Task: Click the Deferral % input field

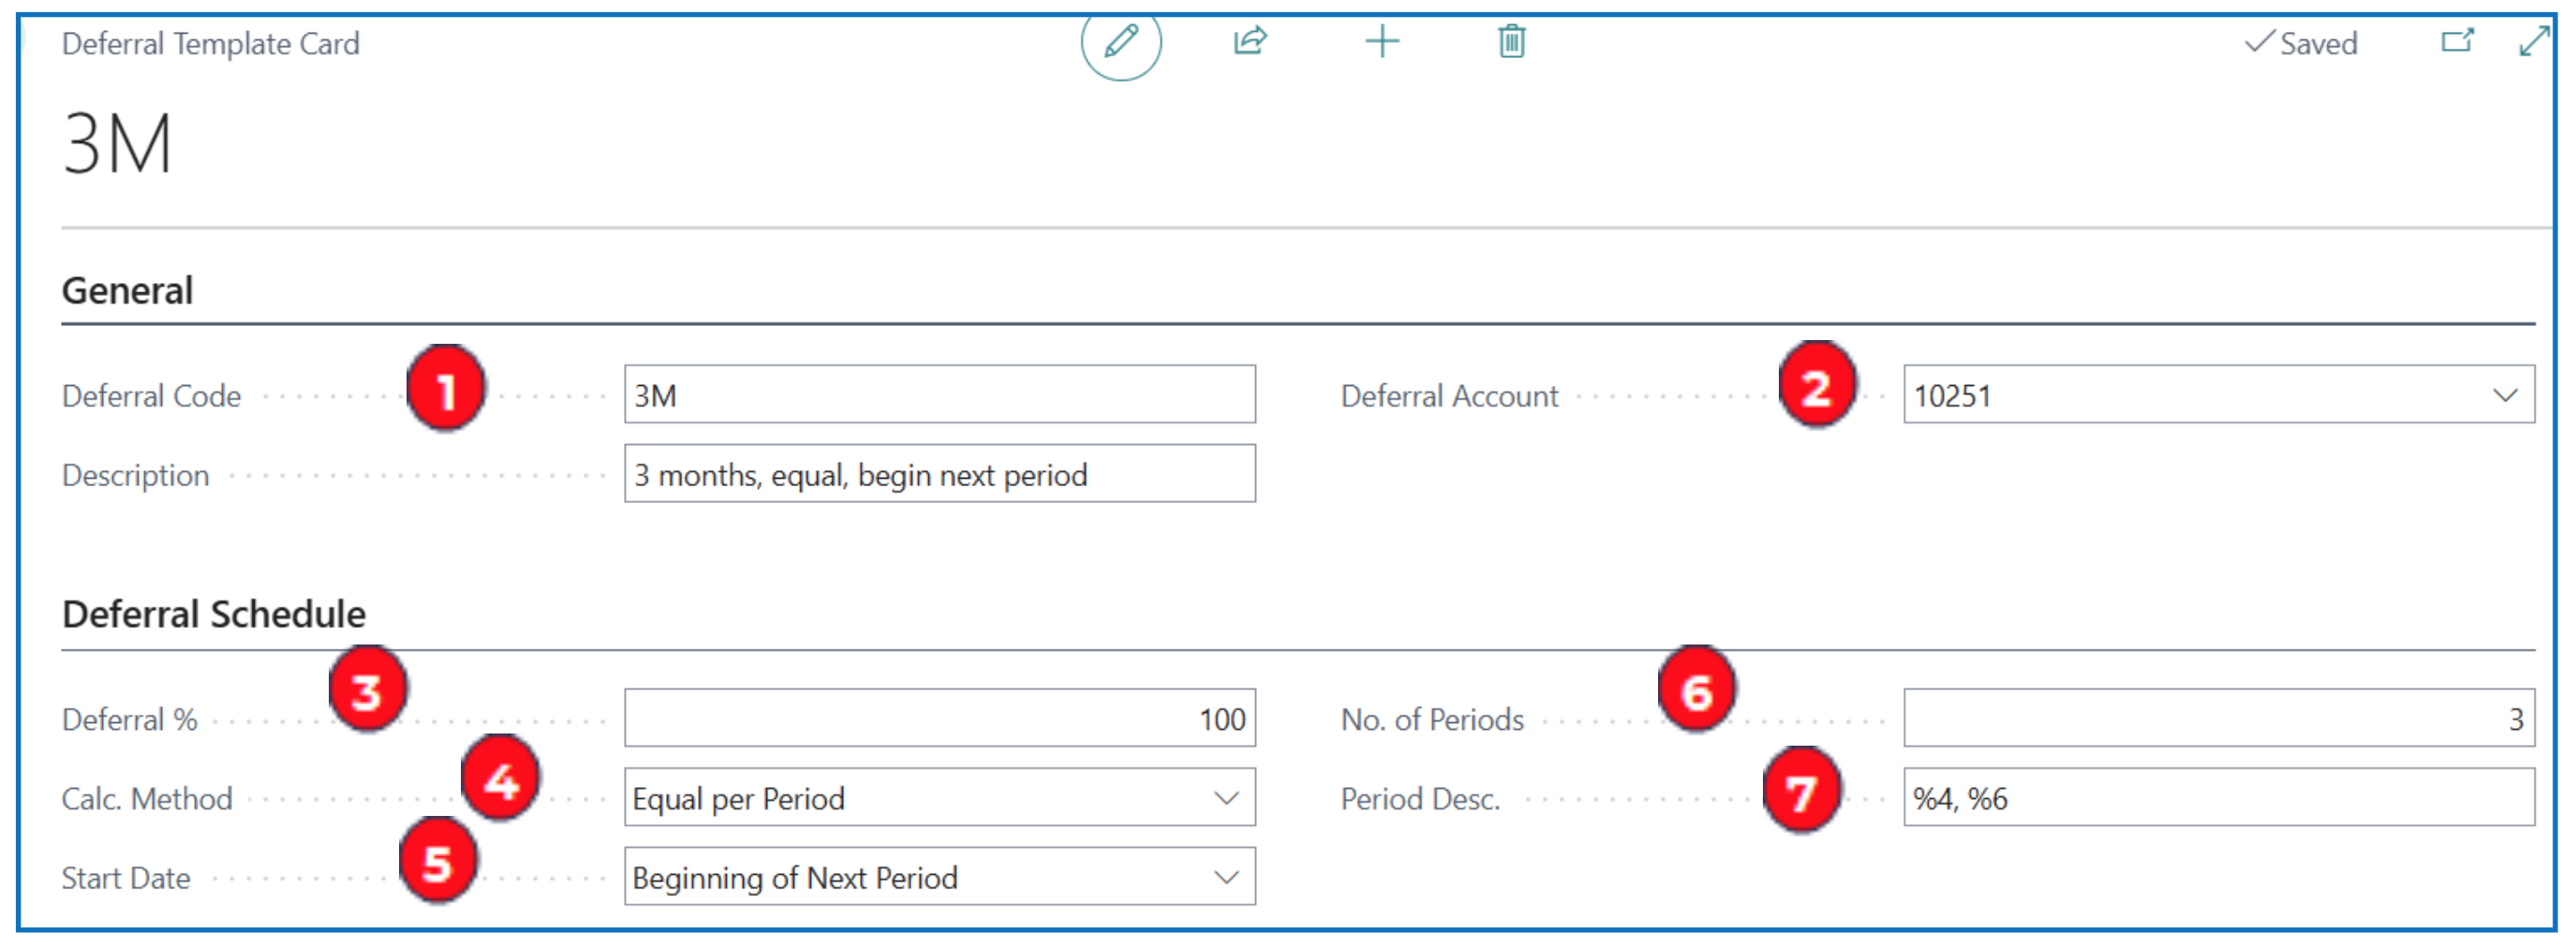Action: coord(938,718)
